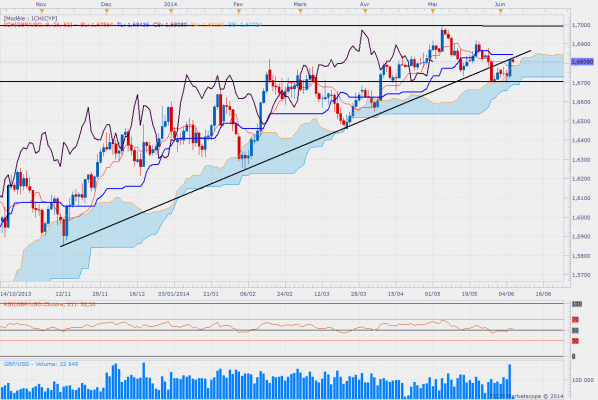This screenshot has height=400, width=598.
Task: Click the 06/02 date axis label
Action: tap(248, 294)
